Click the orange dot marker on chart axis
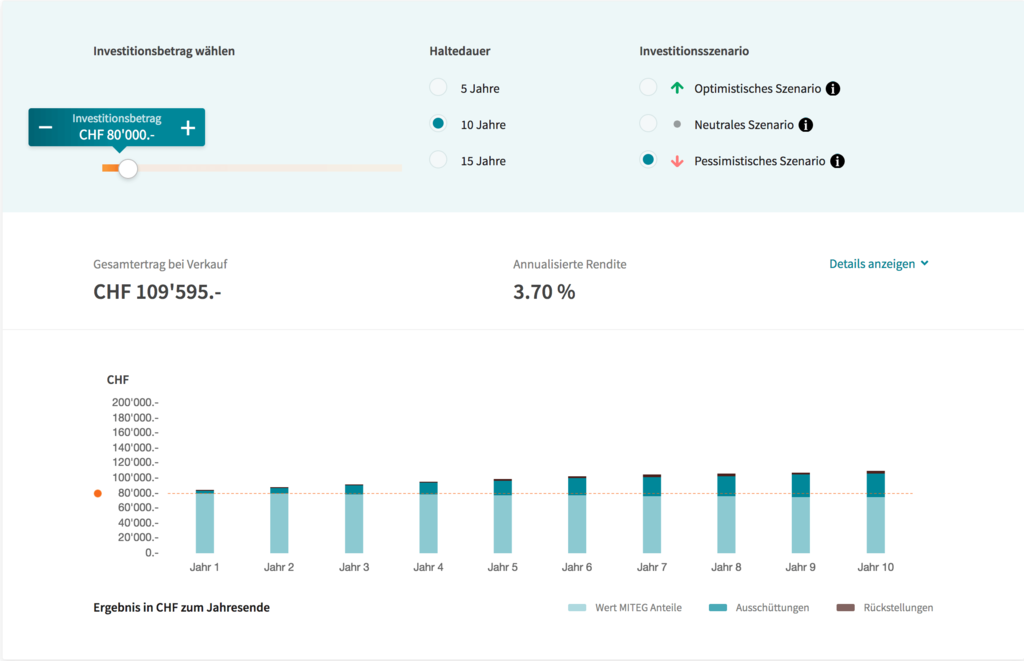This screenshot has width=1024, height=661. (x=97, y=494)
